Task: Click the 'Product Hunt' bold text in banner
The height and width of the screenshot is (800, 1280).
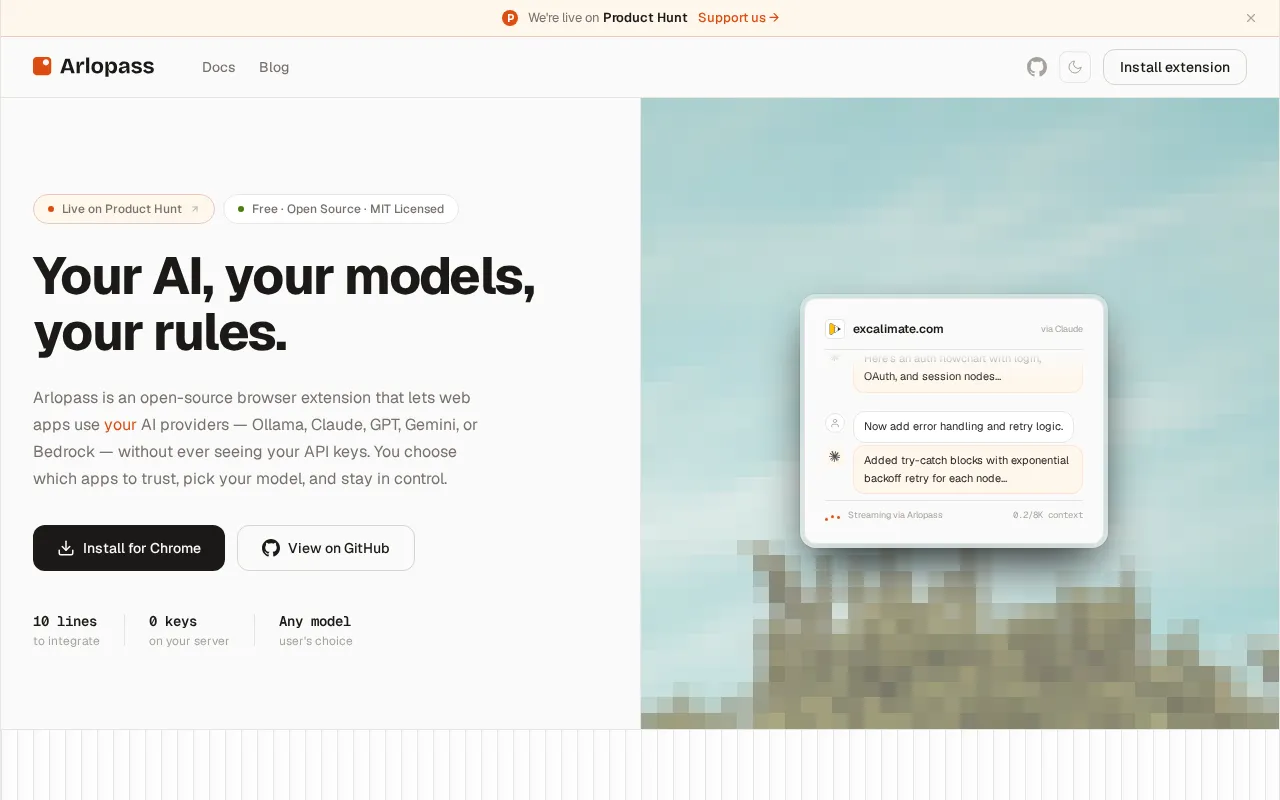Action: [645, 18]
